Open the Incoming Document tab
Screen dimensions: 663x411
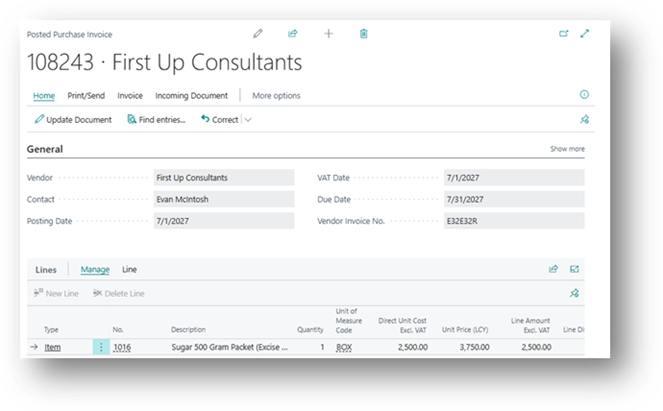tap(191, 96)
